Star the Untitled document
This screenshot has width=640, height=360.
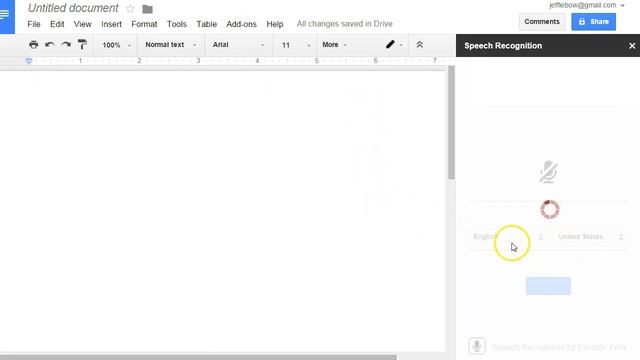[130, 9]
